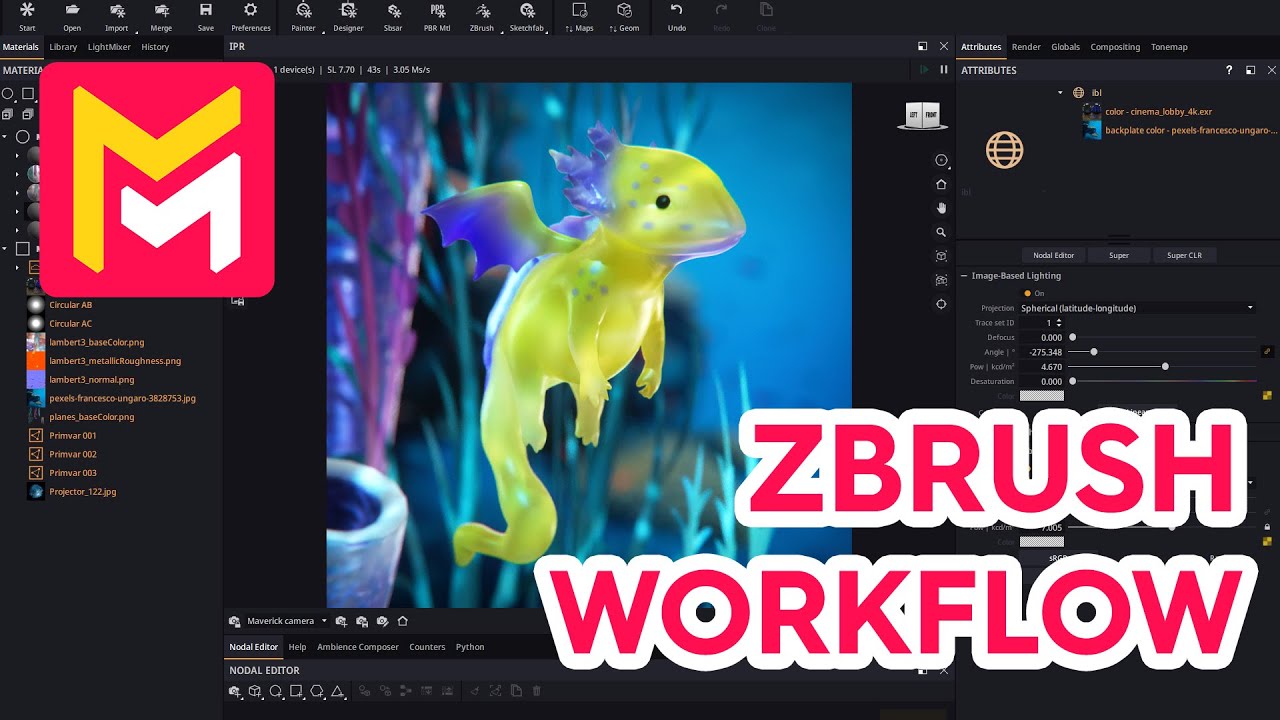This screenshot has height=720, width=1280.
Task: Click the view cube in the viewport
Action: (x=922, y=115)
